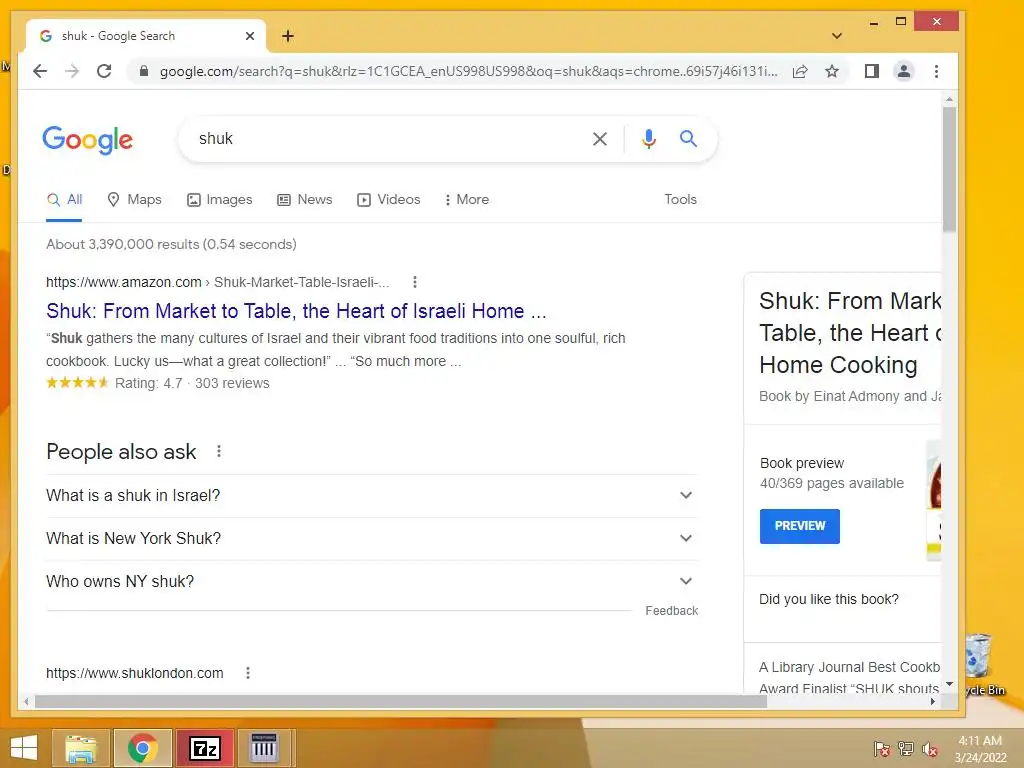1024x768 pixels.
Task: Click the voice search microphone icon
Action: (x=648, y=138)
